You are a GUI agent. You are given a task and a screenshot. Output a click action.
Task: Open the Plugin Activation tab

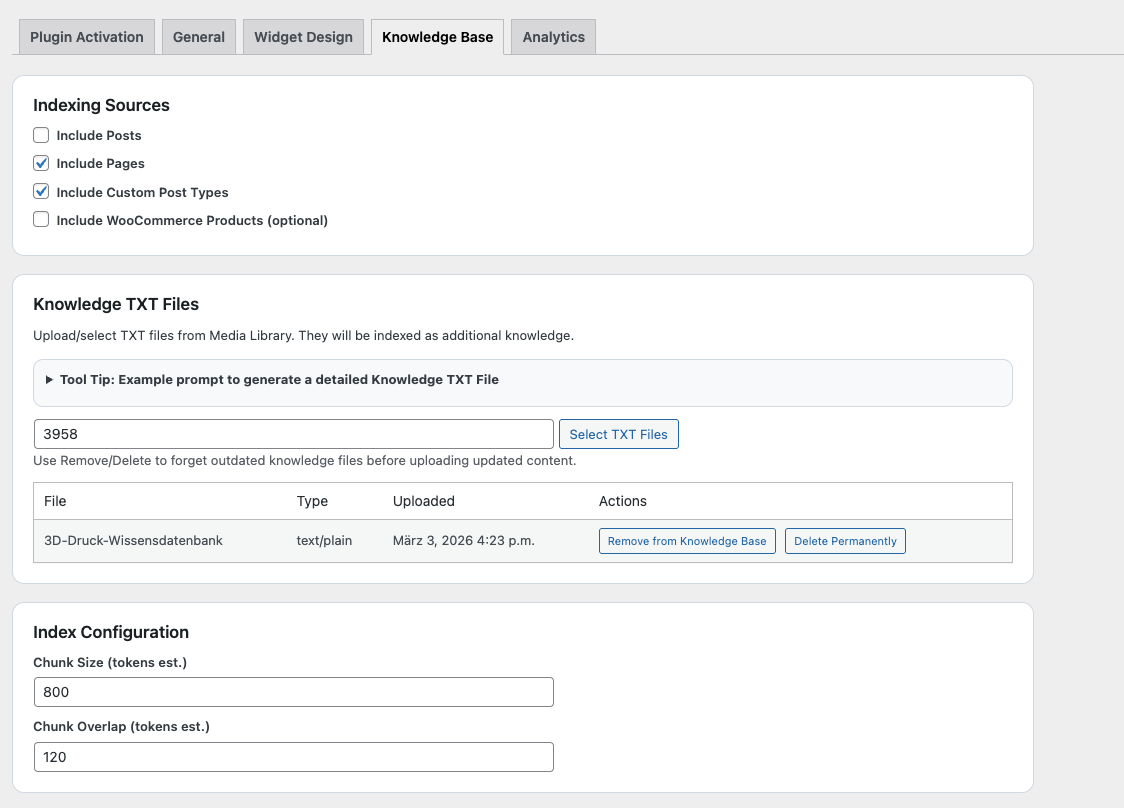click(x=87, y=37)
